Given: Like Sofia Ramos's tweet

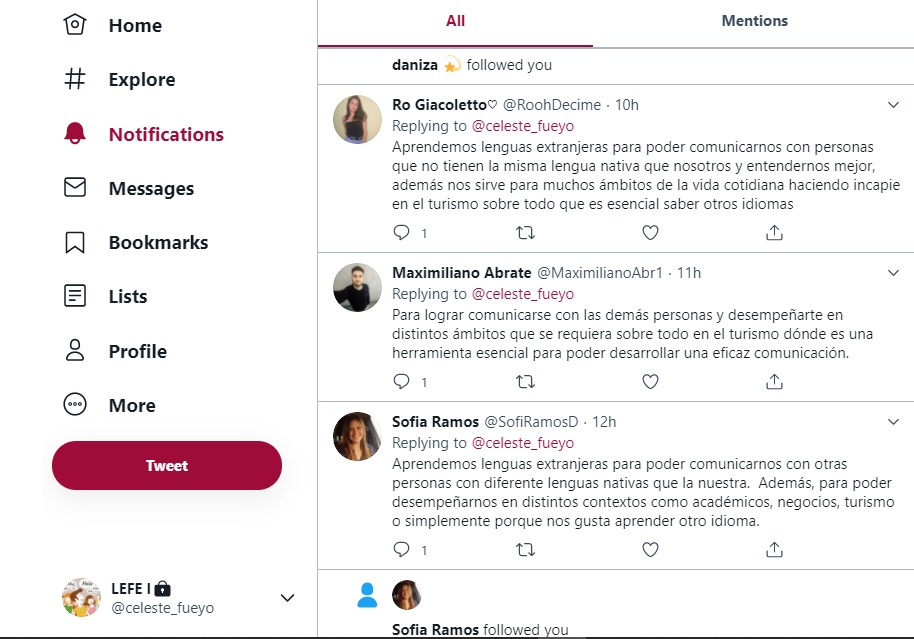Looking at the screenshot, I should pos(650,549).
